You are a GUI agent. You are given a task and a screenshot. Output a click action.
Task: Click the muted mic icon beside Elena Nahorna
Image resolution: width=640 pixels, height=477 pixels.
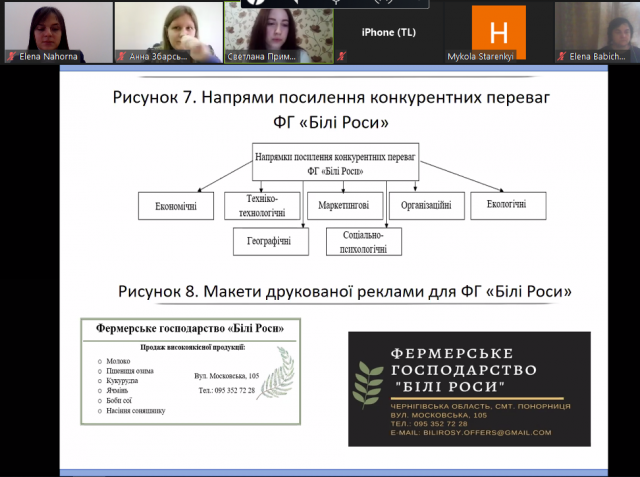click(11, 56)
